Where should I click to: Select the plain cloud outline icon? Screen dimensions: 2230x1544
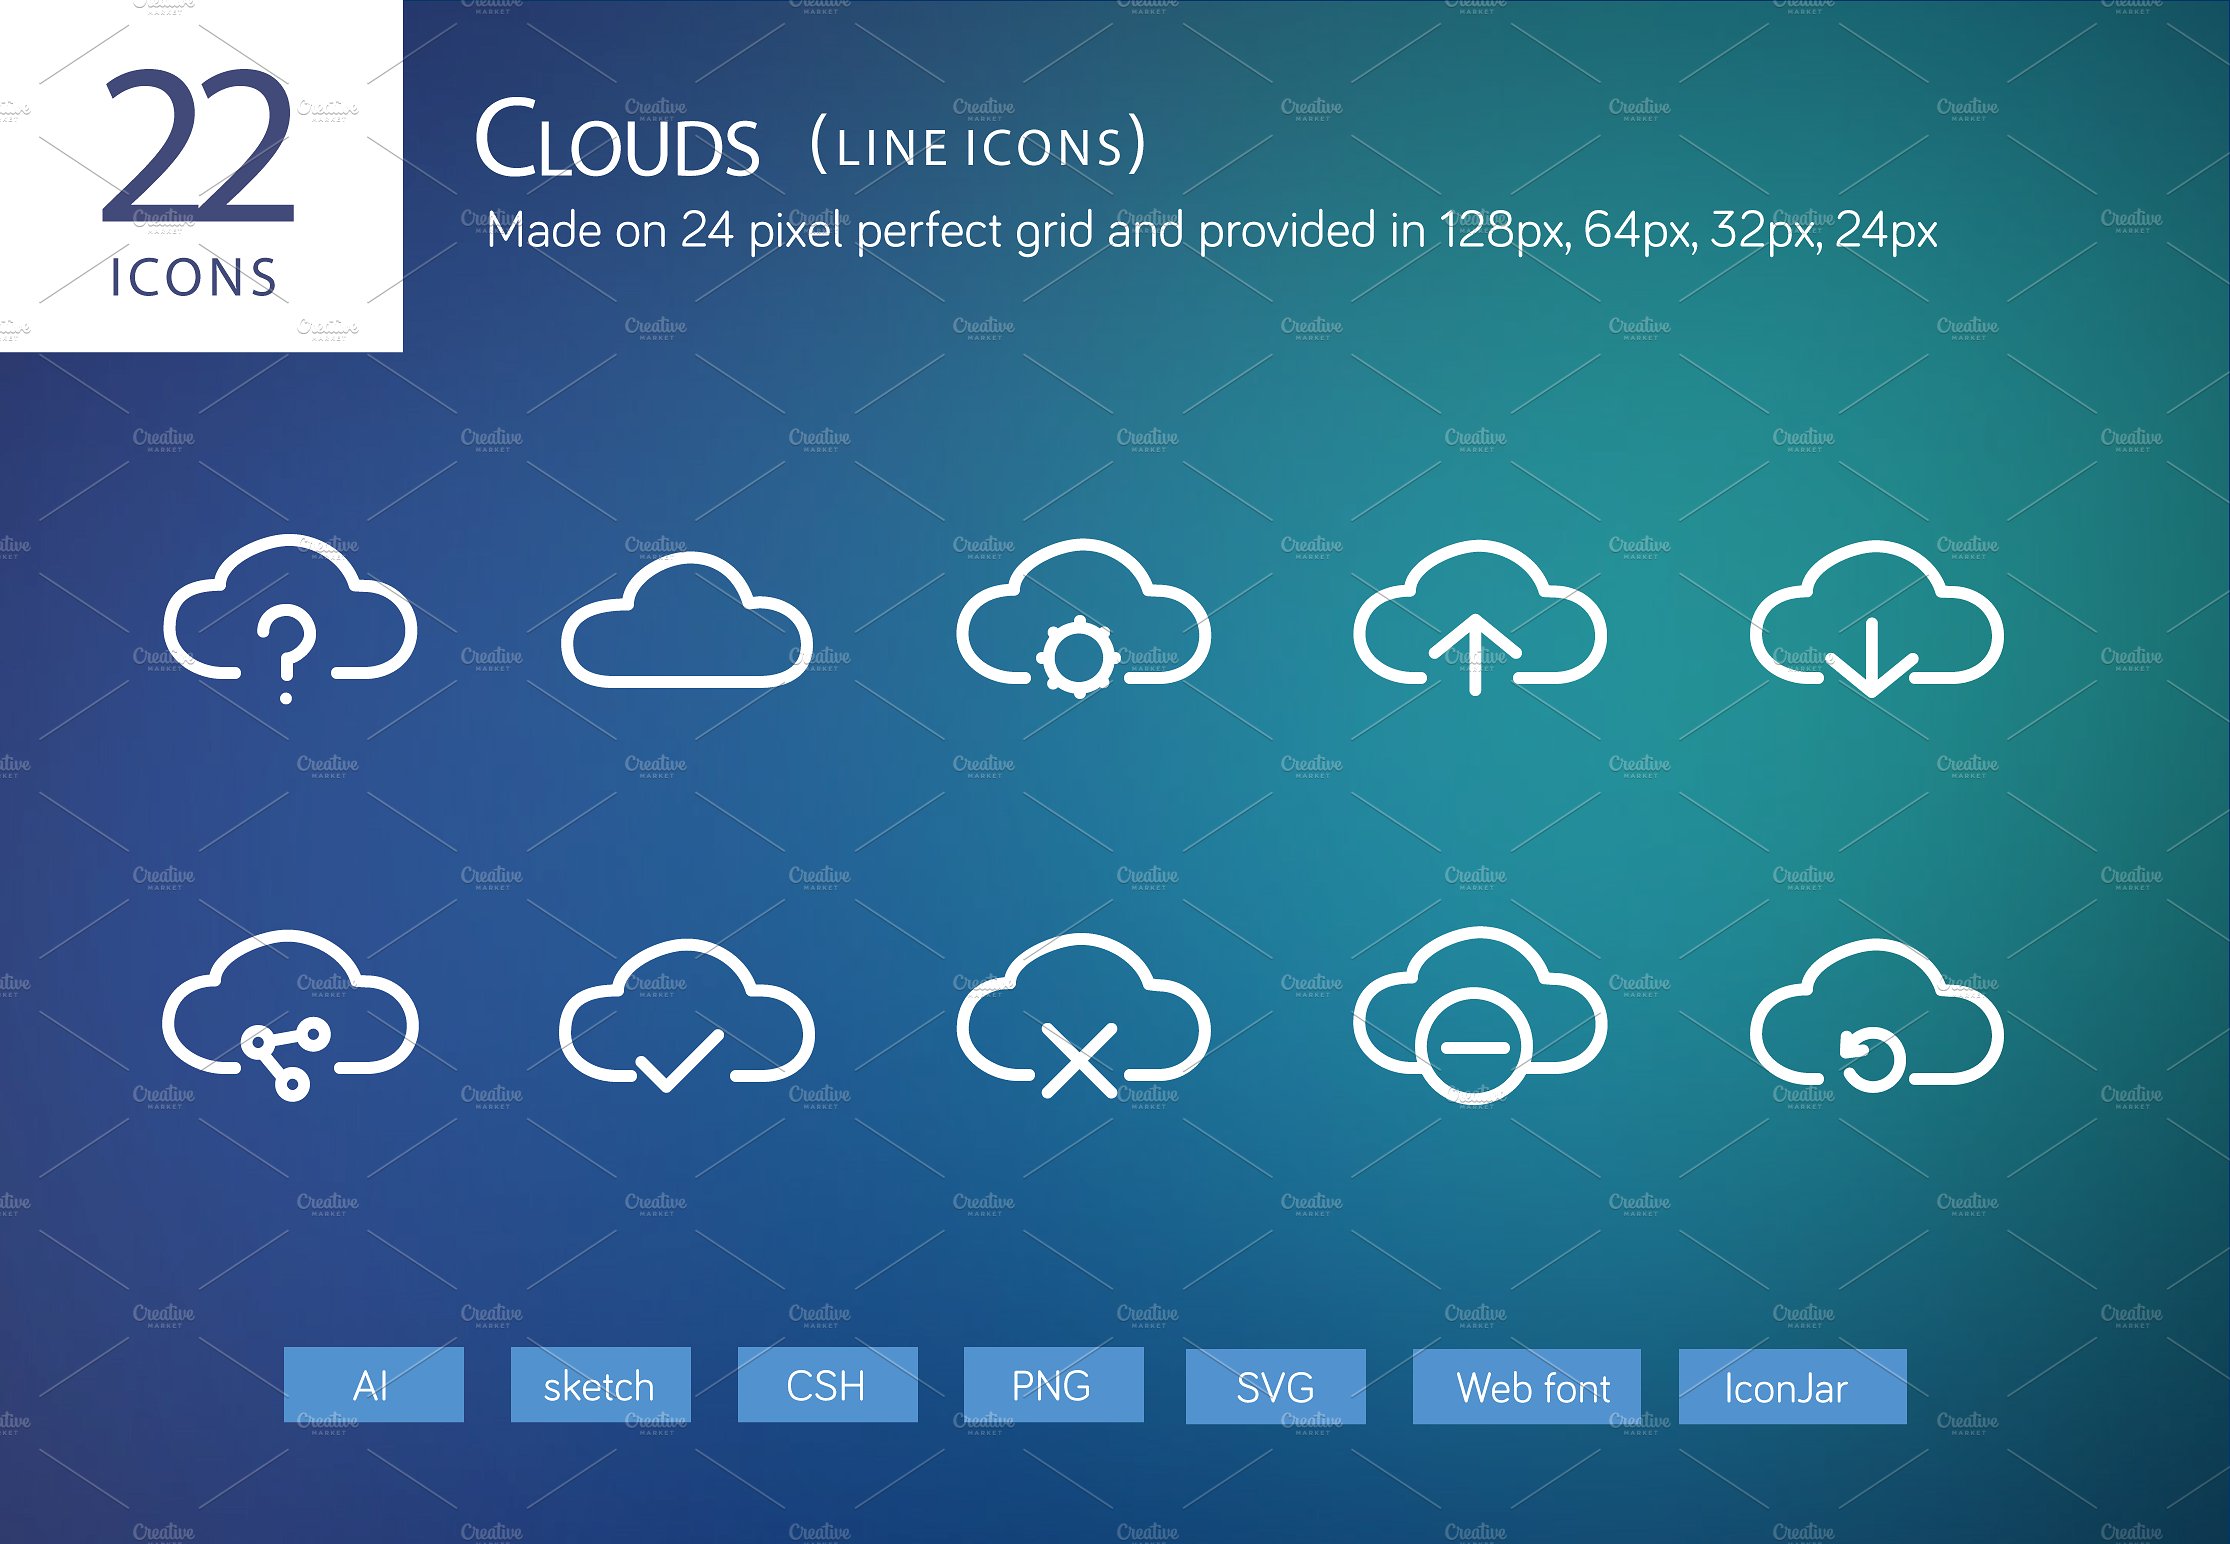click(687, 619)
